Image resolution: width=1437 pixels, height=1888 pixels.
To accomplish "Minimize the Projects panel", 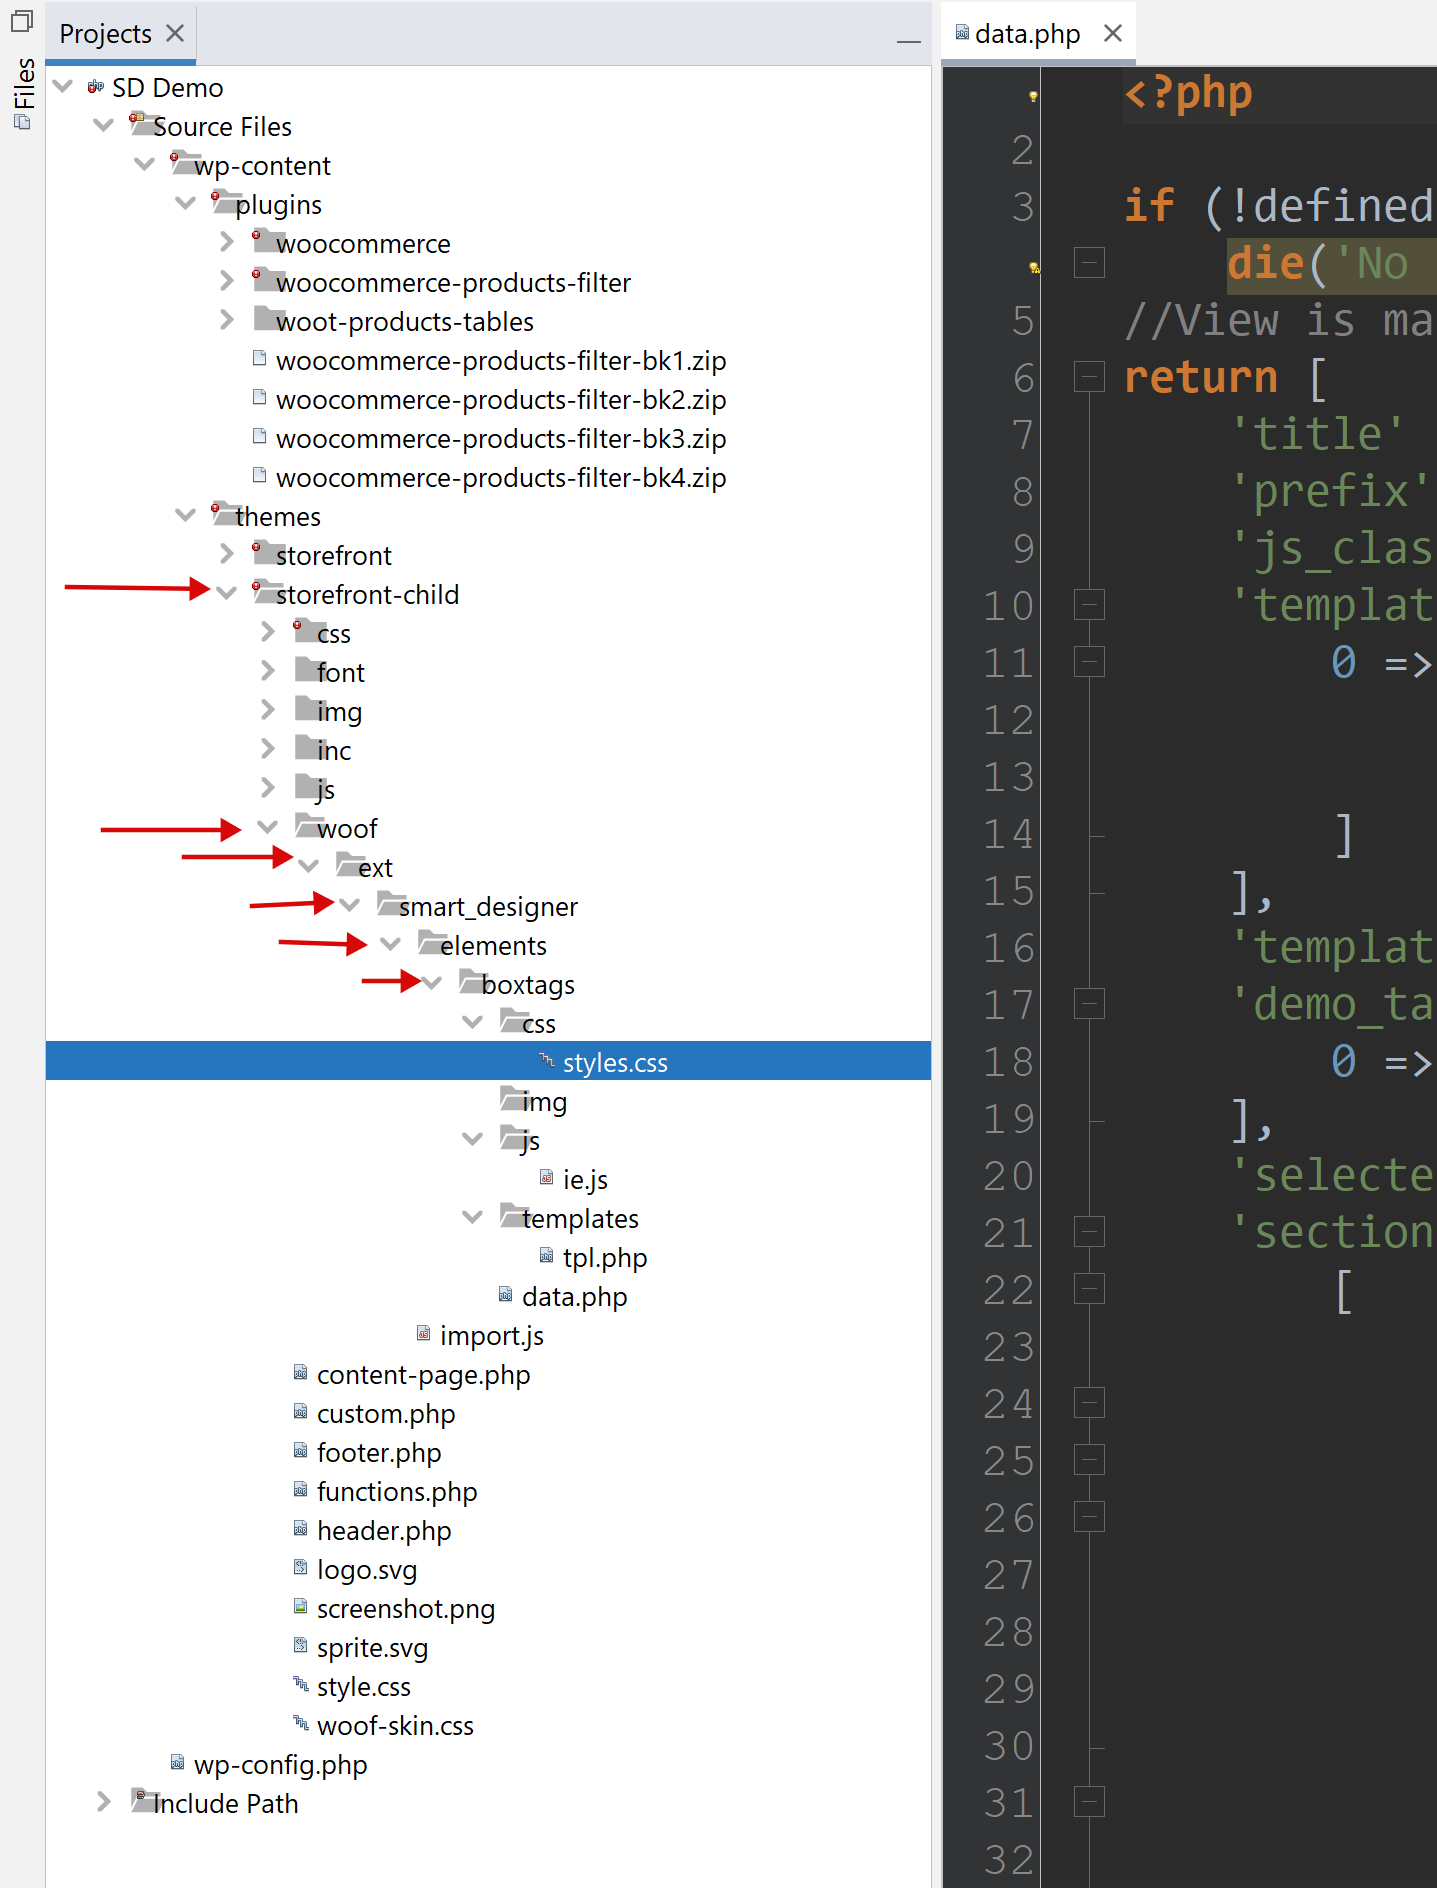I will click(908, 41).
